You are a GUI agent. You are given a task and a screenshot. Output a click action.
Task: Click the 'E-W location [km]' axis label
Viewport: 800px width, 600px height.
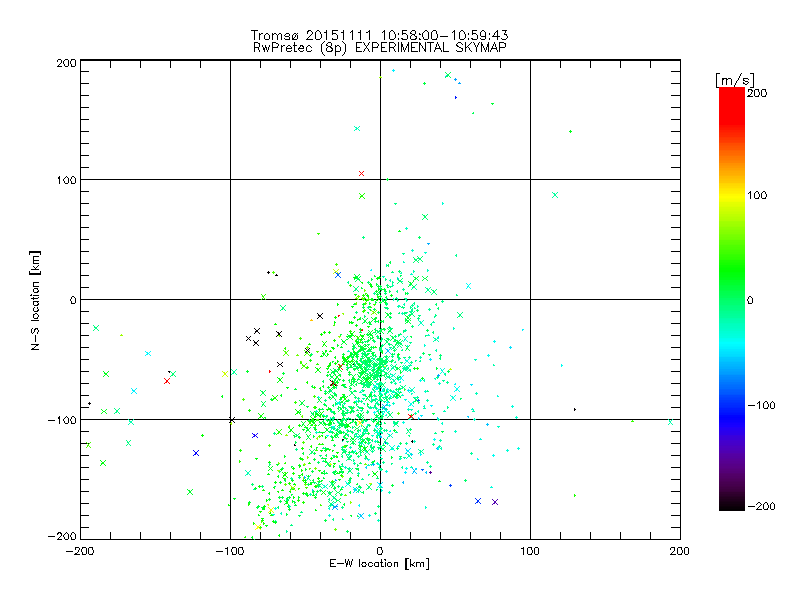(379, 563)
